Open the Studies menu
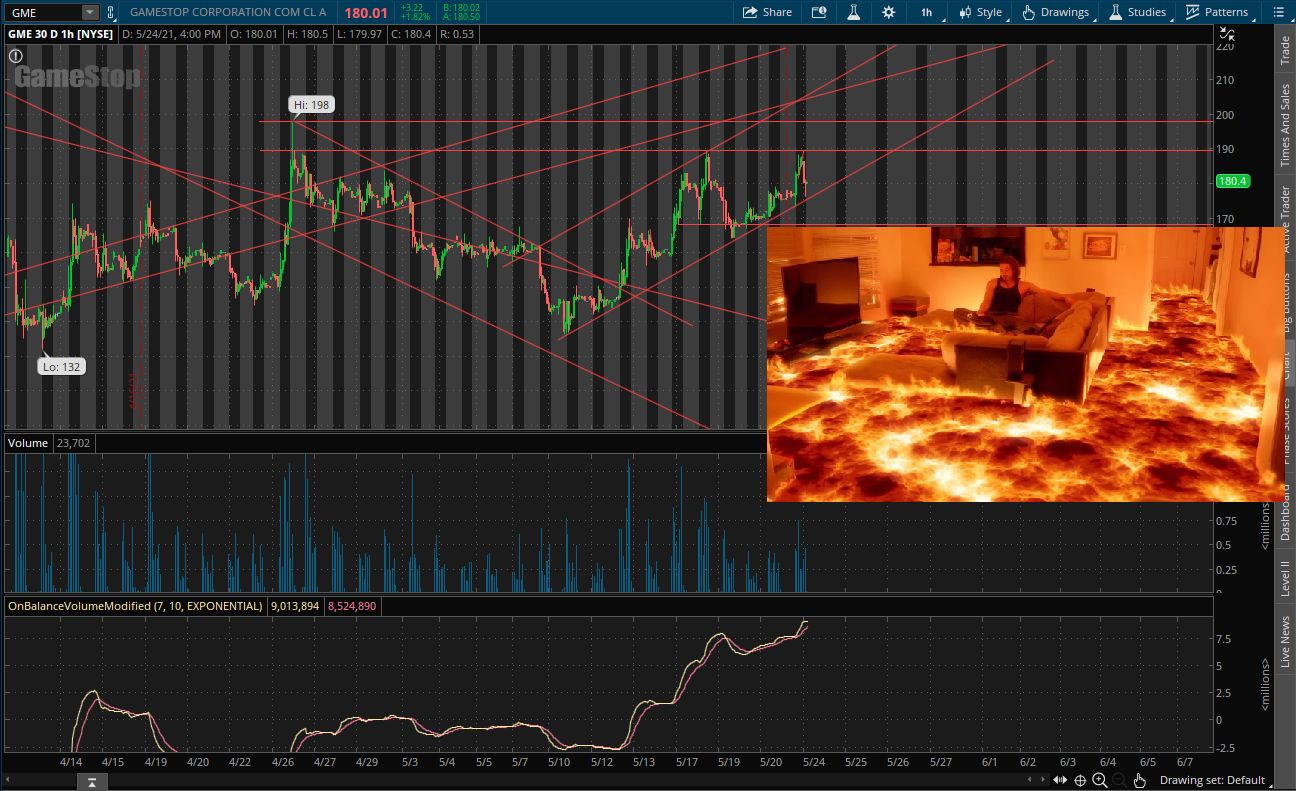 click(x=1137, y=12)
